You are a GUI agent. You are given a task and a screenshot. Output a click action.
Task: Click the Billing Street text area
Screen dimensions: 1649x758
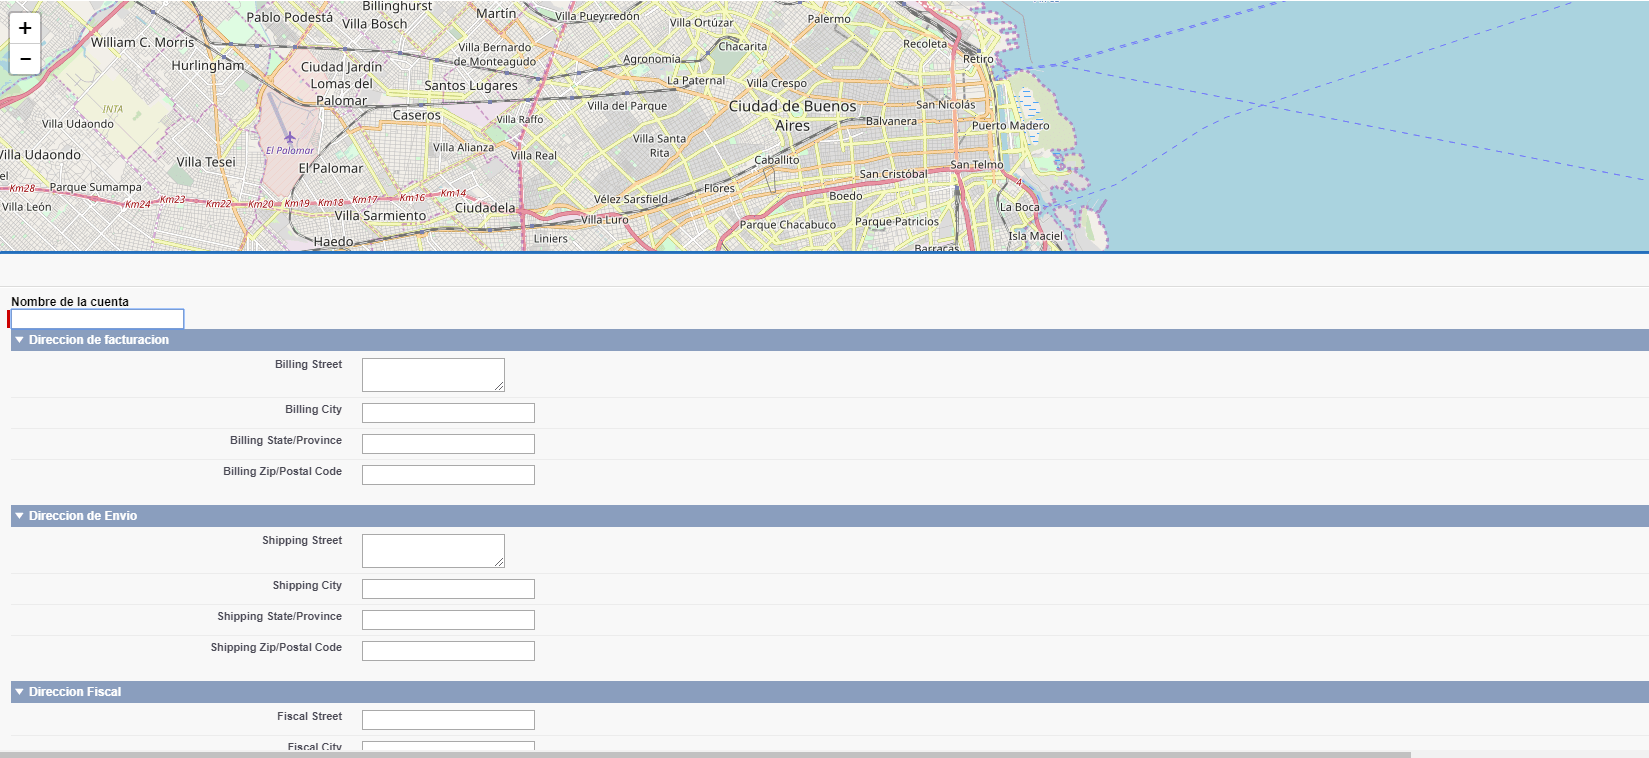(x=433, y=375)
